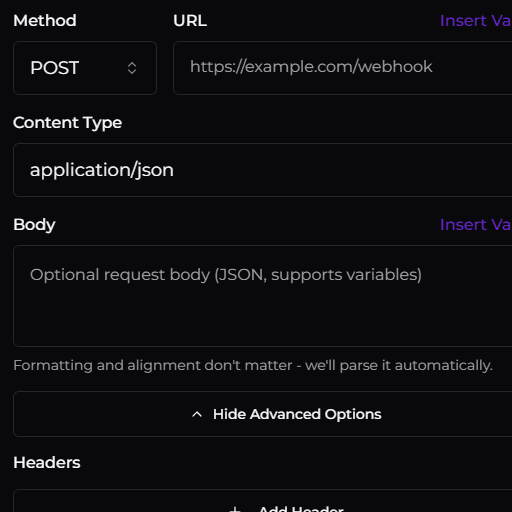
Task: Click the Optional request body placeholder text
Action: (226, 275)
